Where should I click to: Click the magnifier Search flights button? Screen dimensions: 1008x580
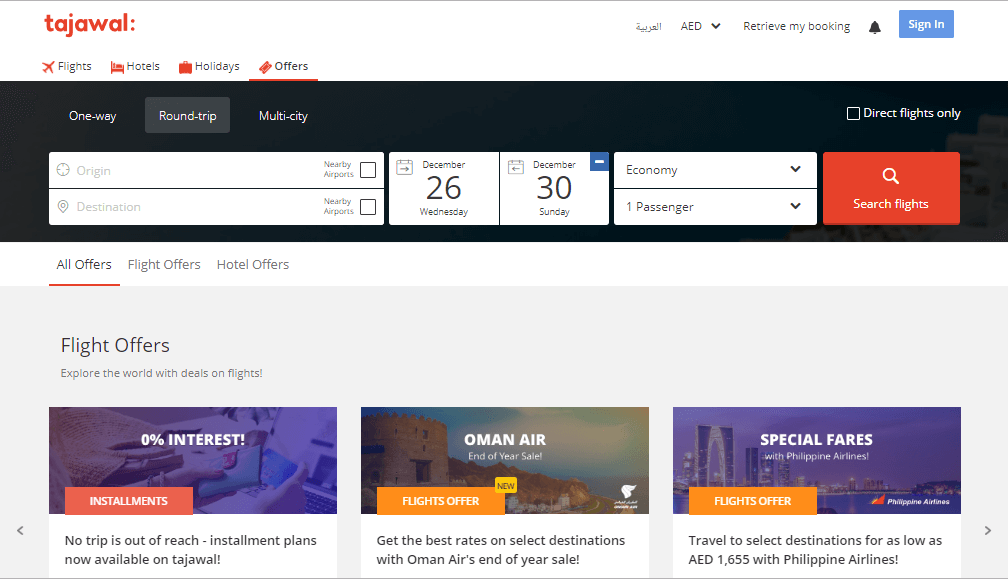coord(890,188)
